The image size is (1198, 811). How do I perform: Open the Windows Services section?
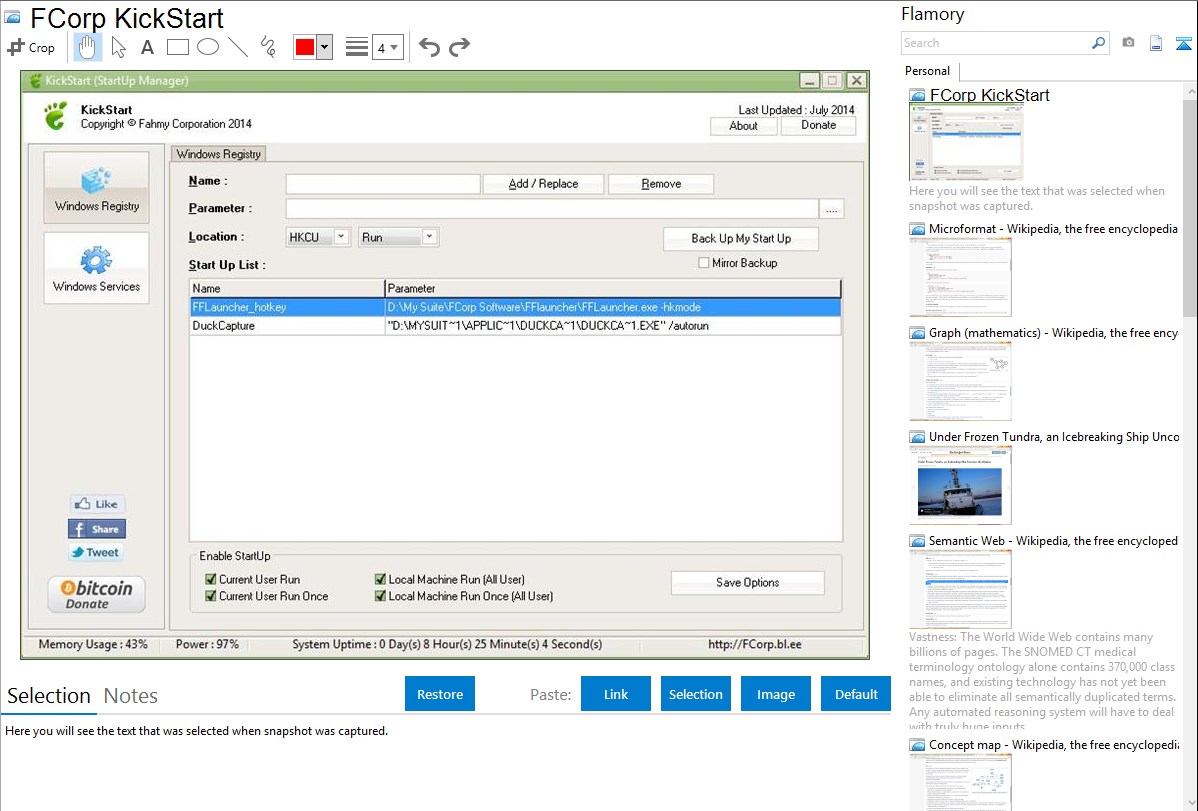96,268
